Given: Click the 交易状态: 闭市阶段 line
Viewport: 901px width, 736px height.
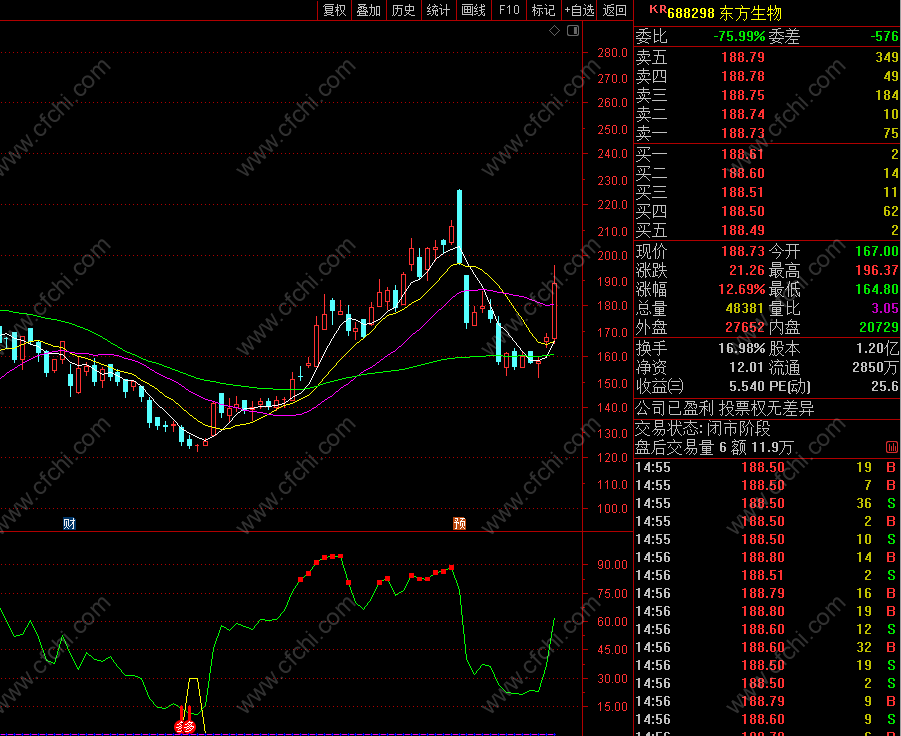Looking at the screenshot, I should [x=702, y=429].
